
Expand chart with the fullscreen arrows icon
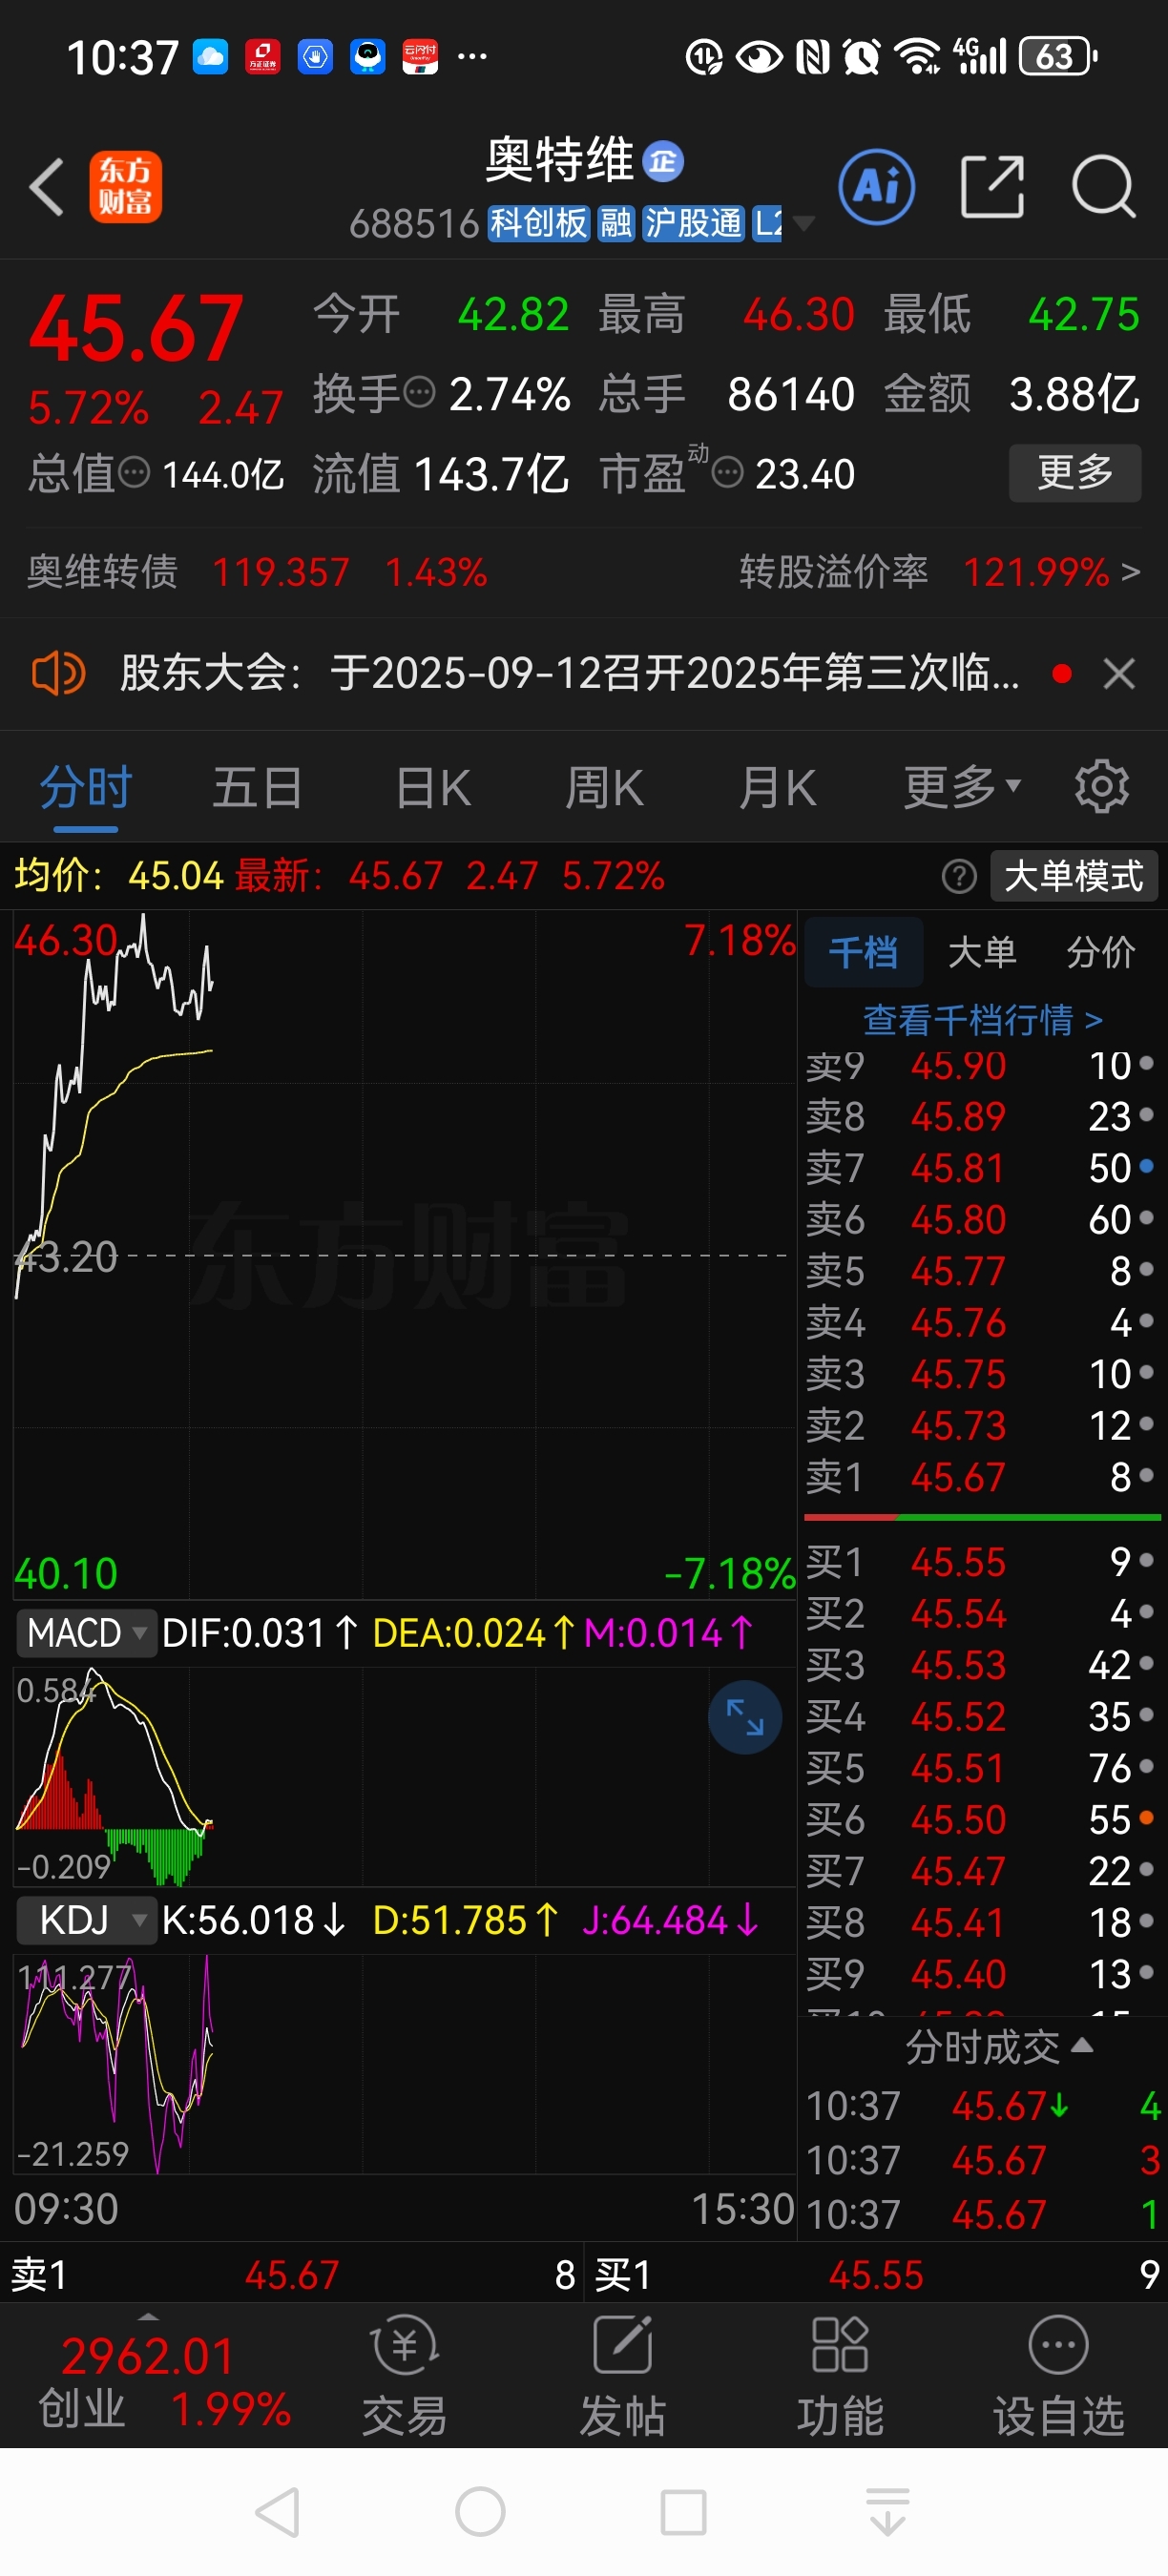point(745,1718)
